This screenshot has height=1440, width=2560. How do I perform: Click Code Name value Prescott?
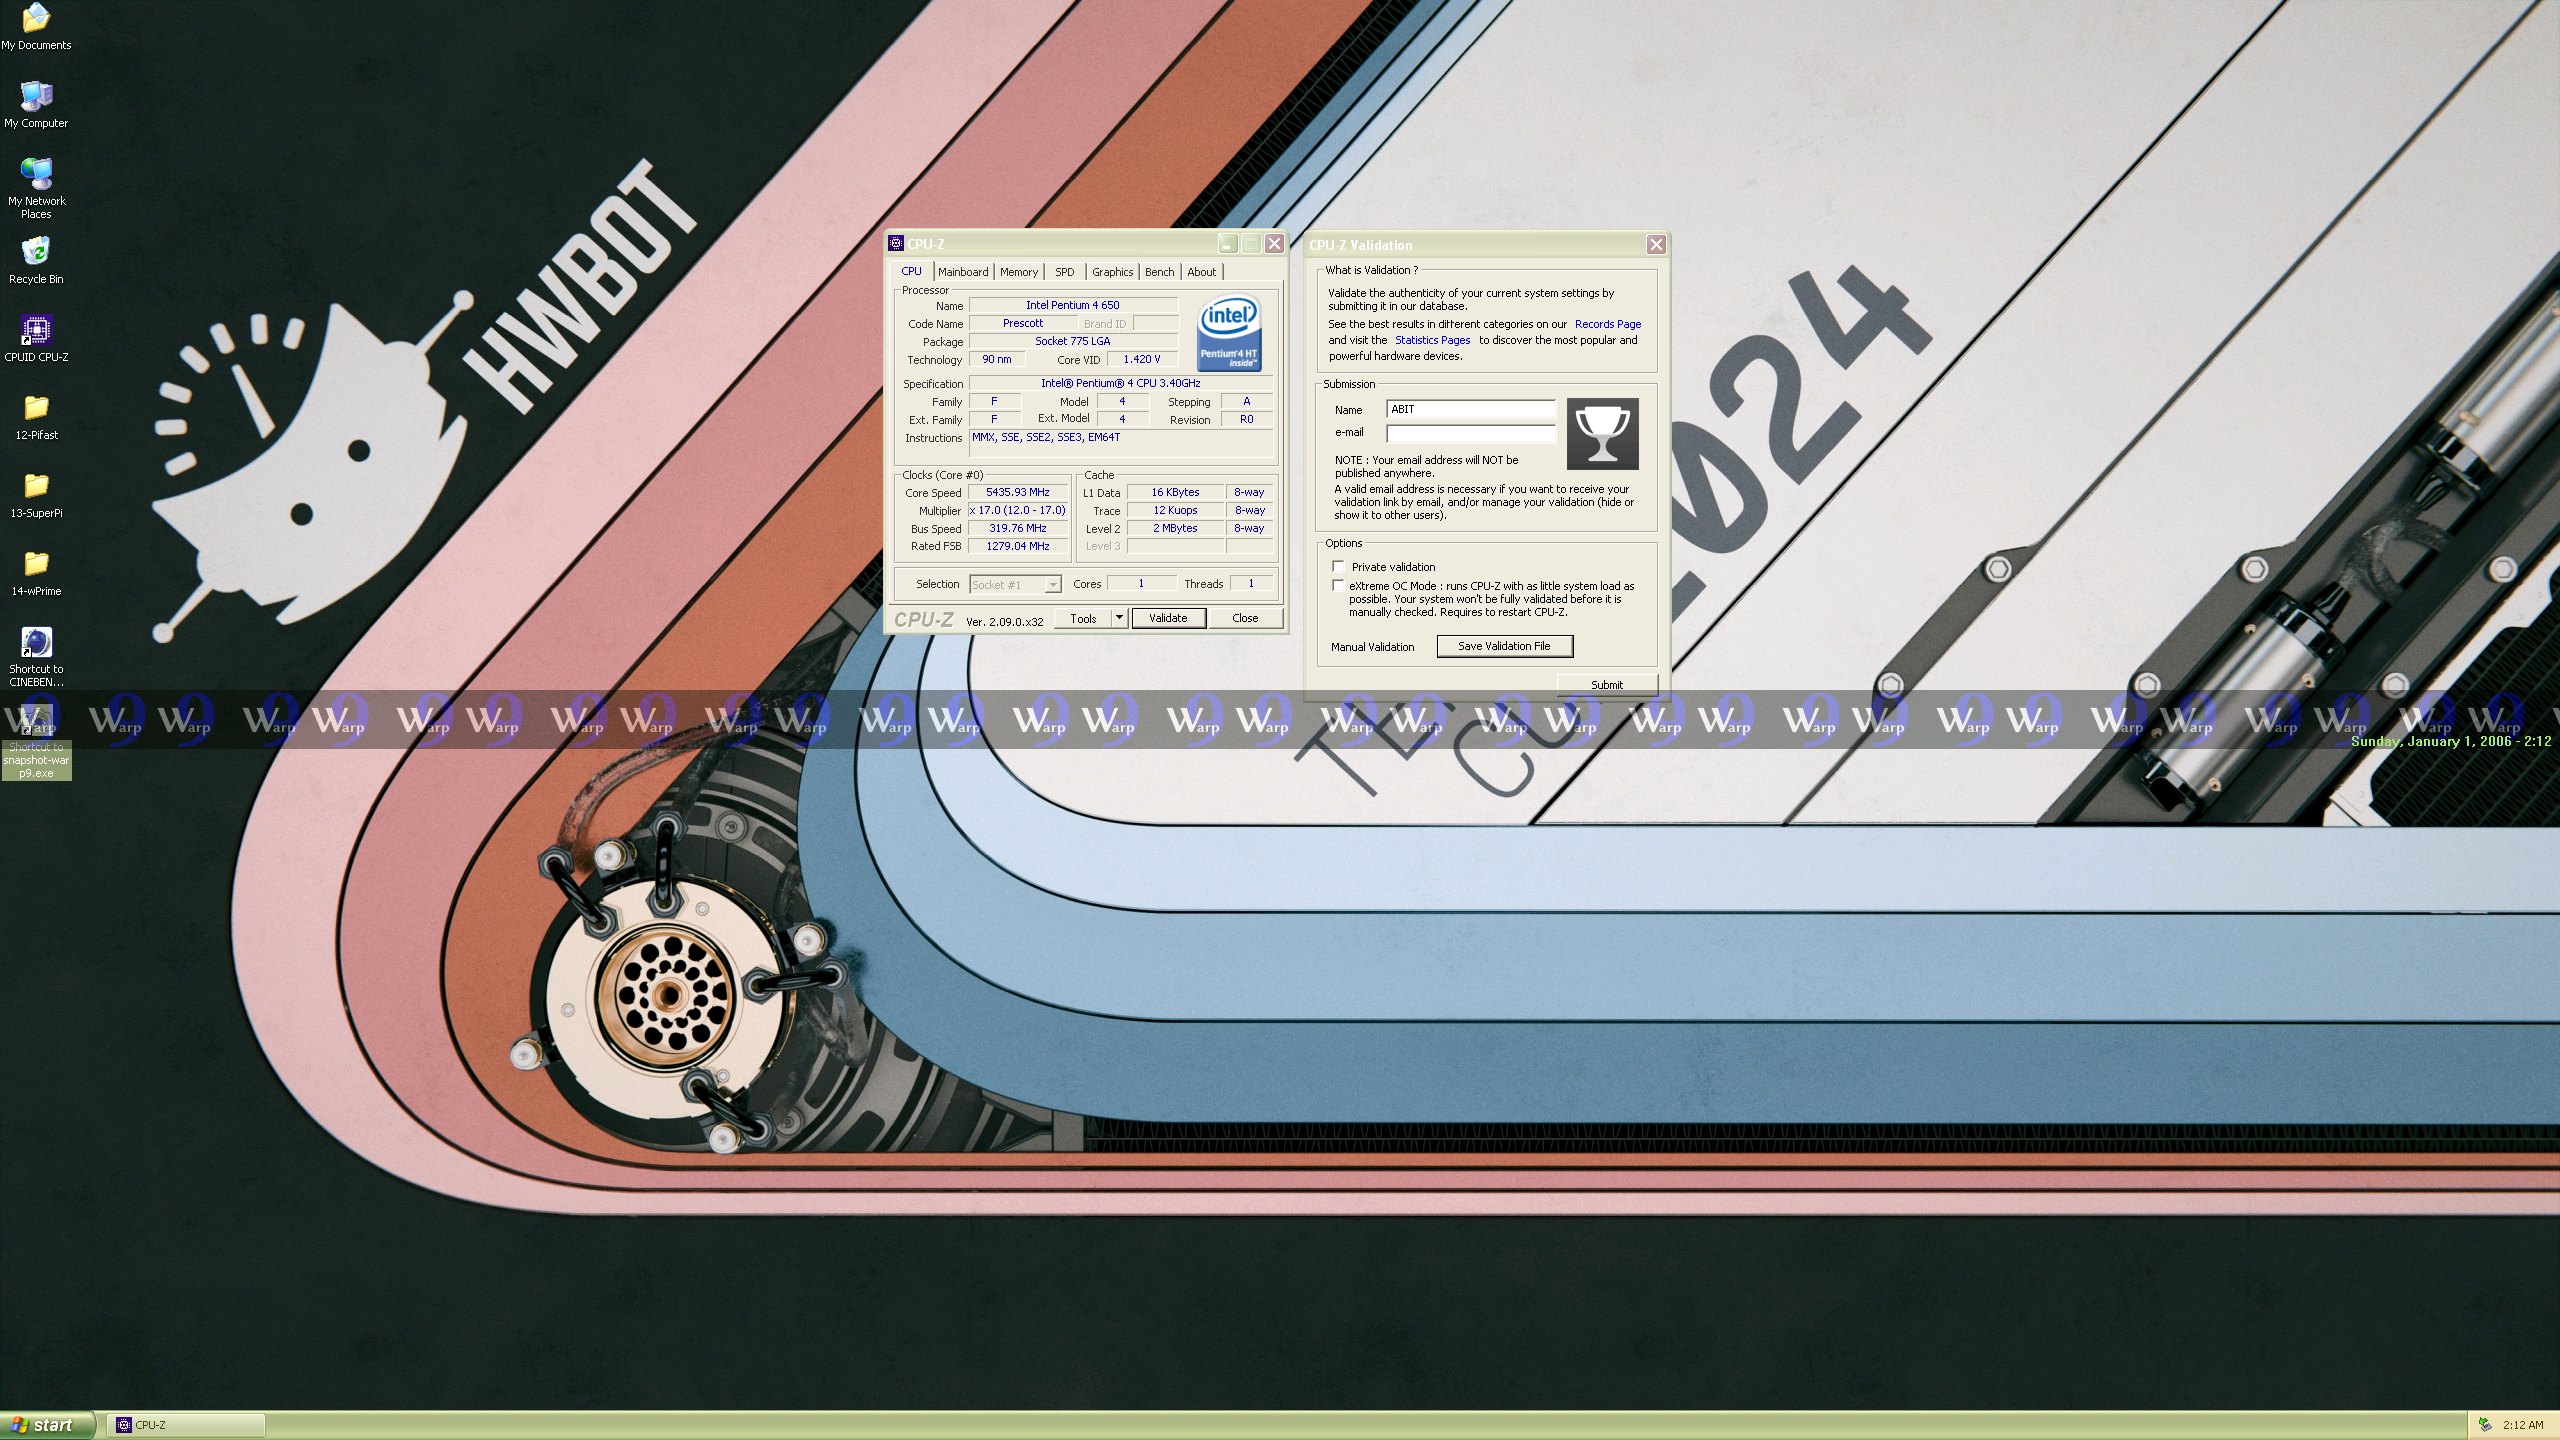[x=1023, y=323]
